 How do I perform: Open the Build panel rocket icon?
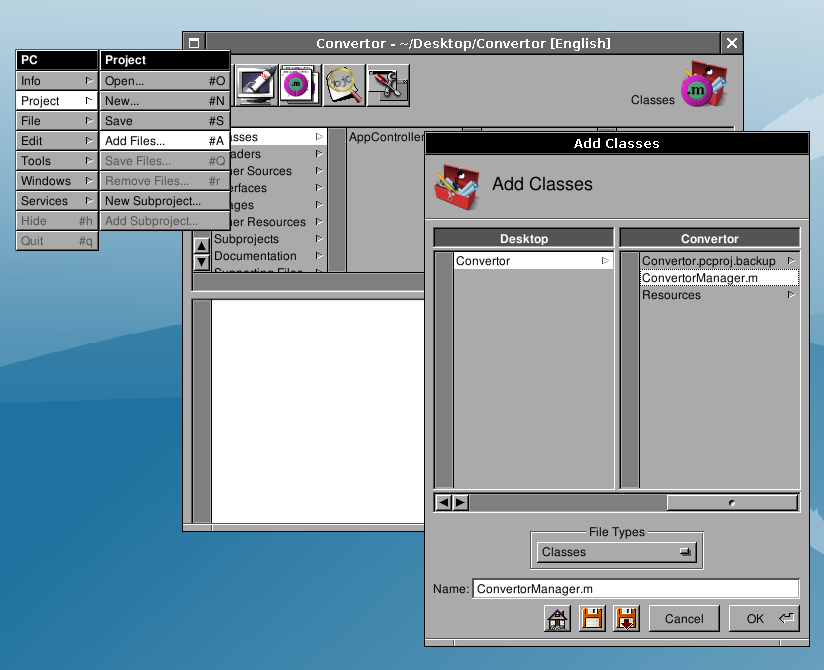point(254,83)
